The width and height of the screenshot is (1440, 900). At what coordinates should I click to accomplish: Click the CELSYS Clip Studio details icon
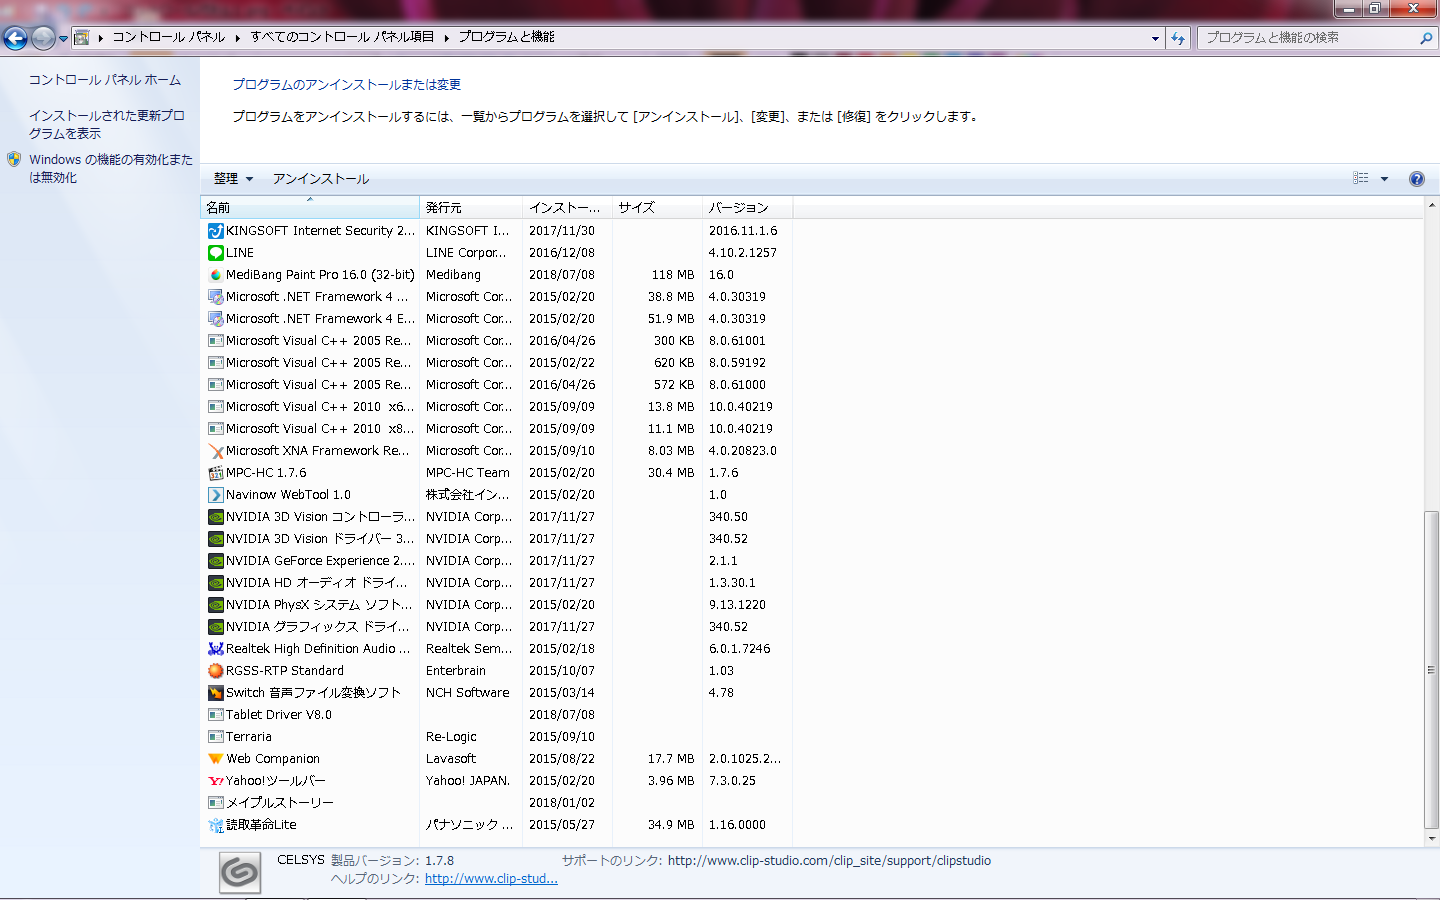click(x=240, y=872)
